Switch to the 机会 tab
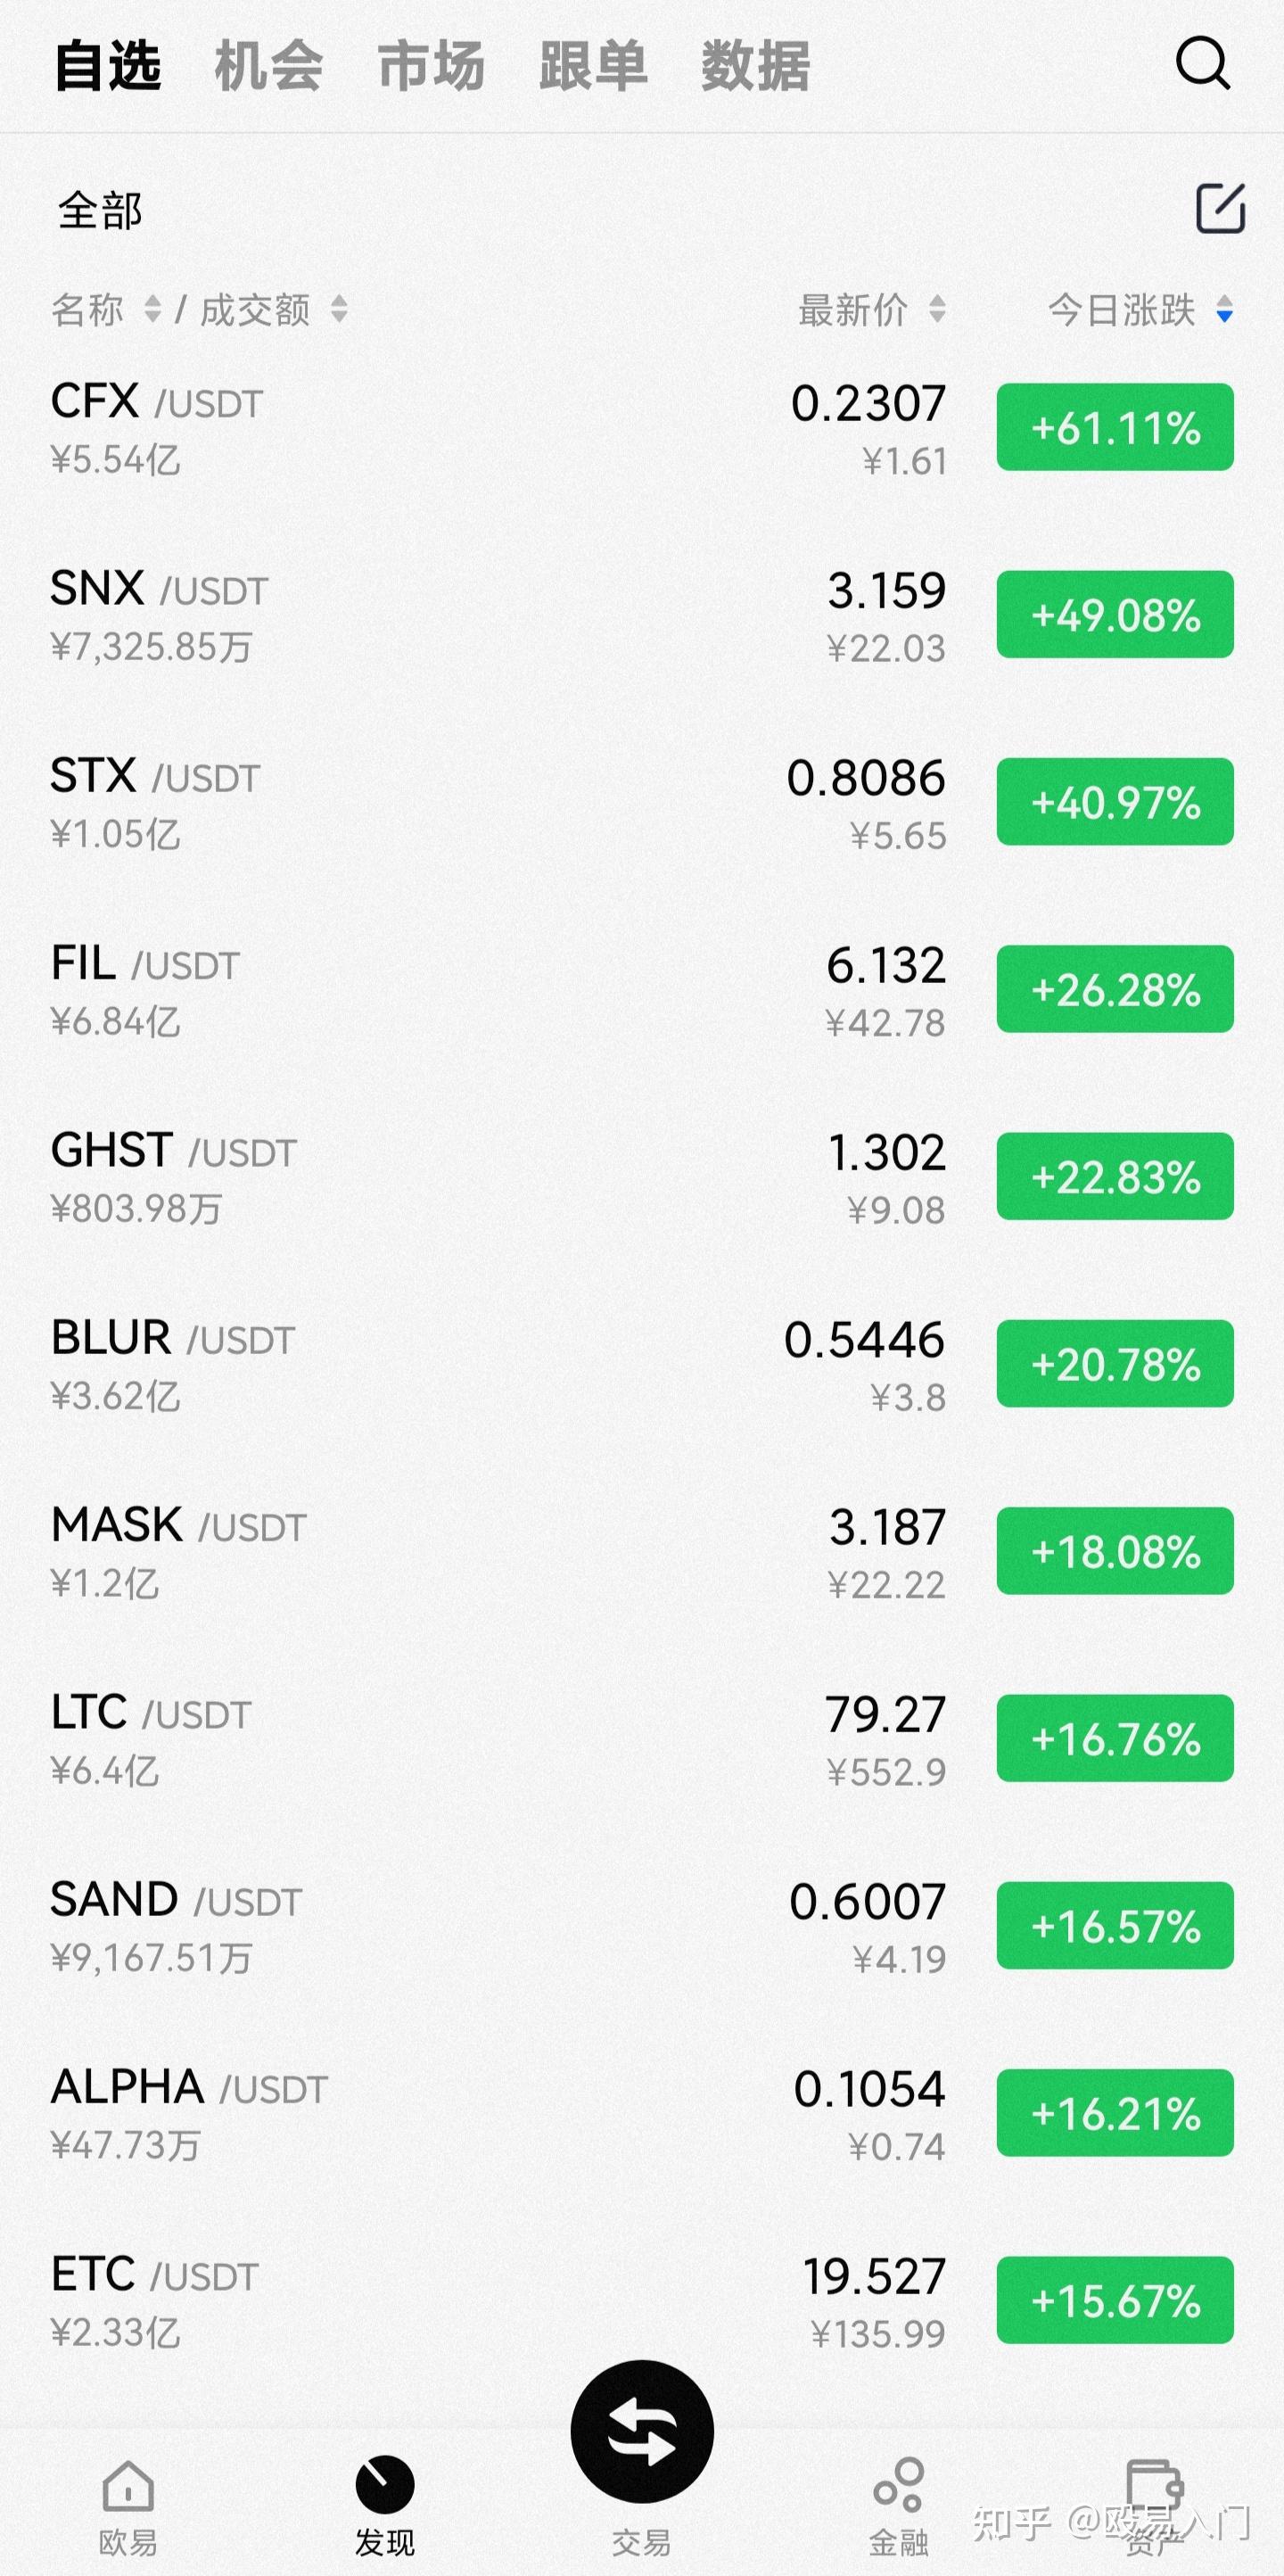The image size is (1284, 2576). point(268,66)
